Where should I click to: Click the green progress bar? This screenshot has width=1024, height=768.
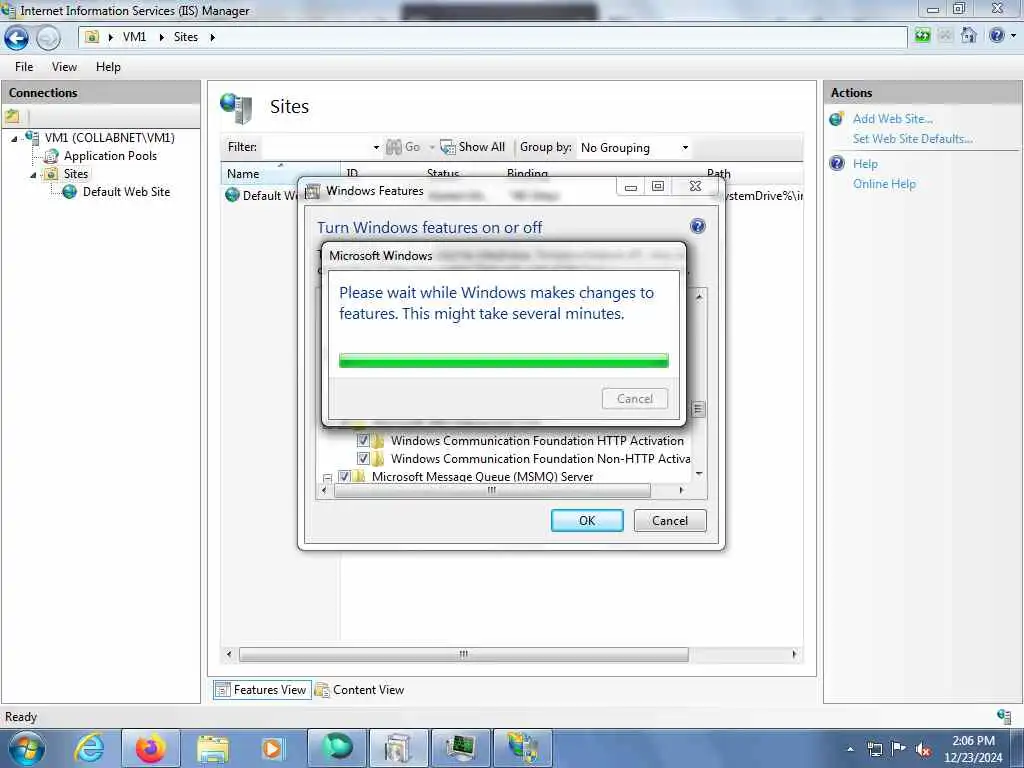click(x=504, y=360)
